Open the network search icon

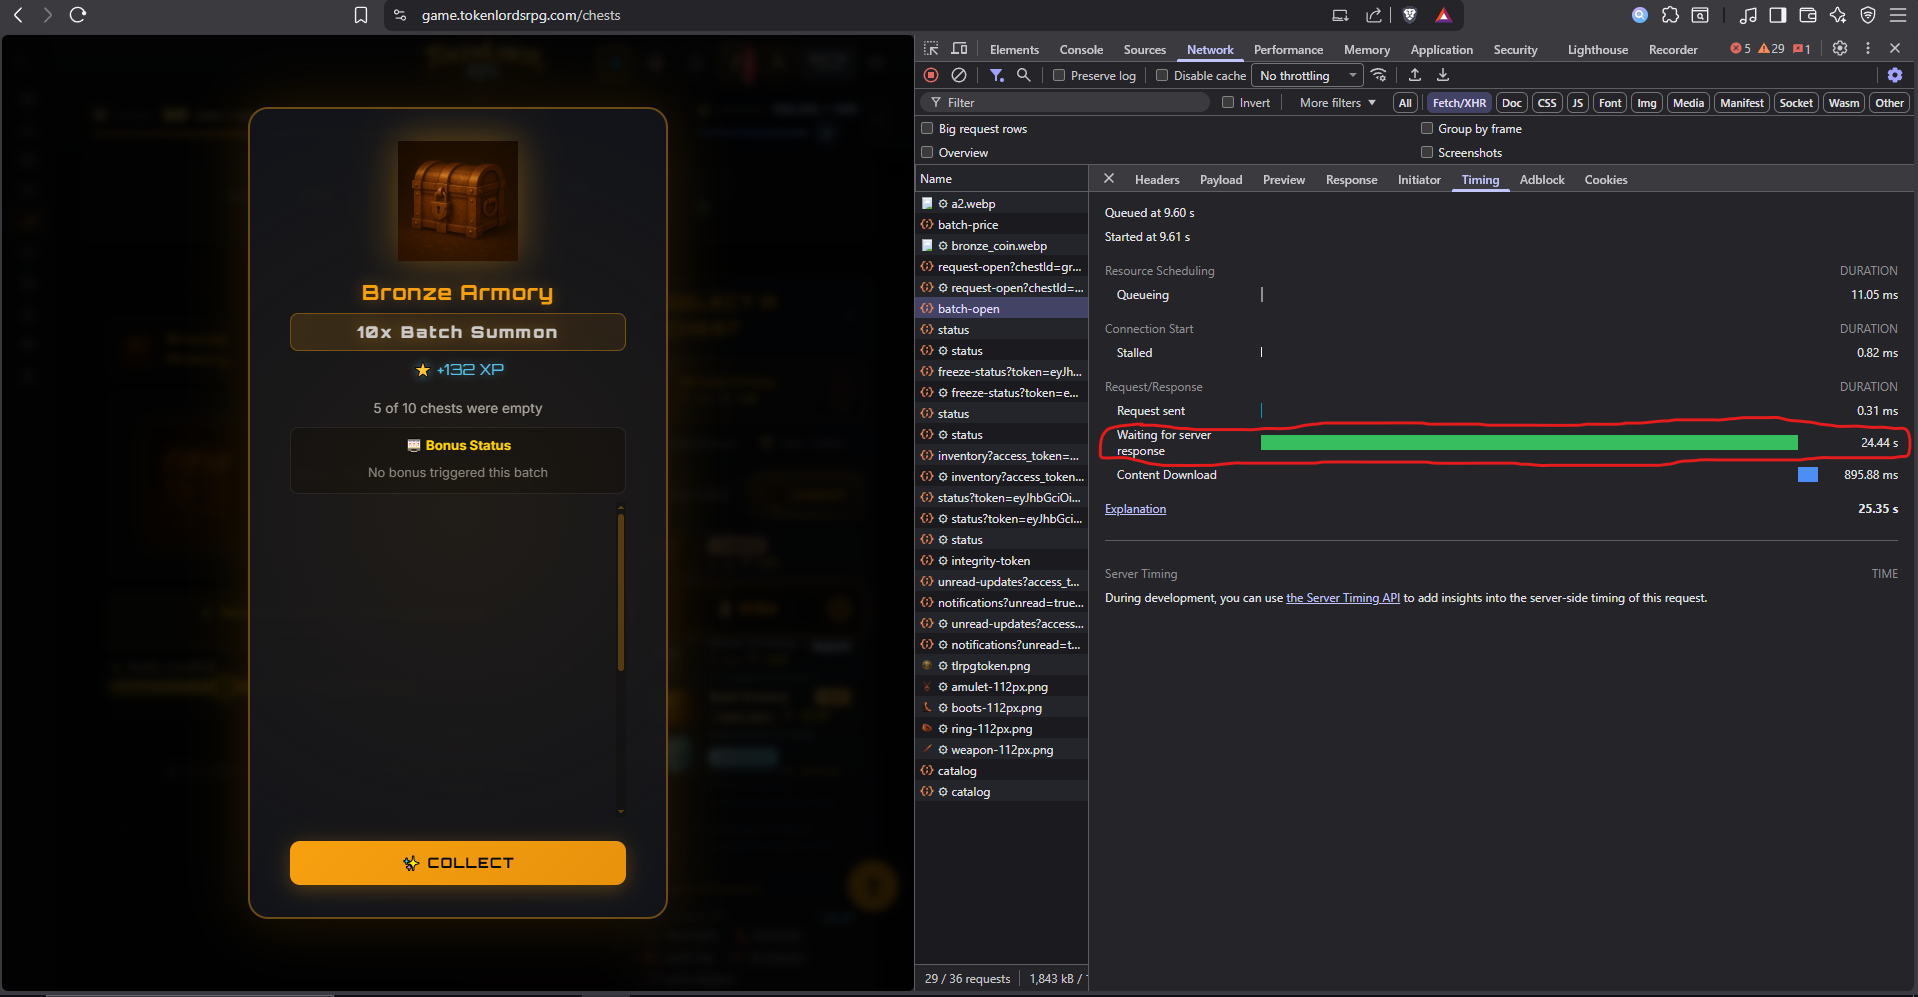pyautogui.click(x=1023, y=75)
